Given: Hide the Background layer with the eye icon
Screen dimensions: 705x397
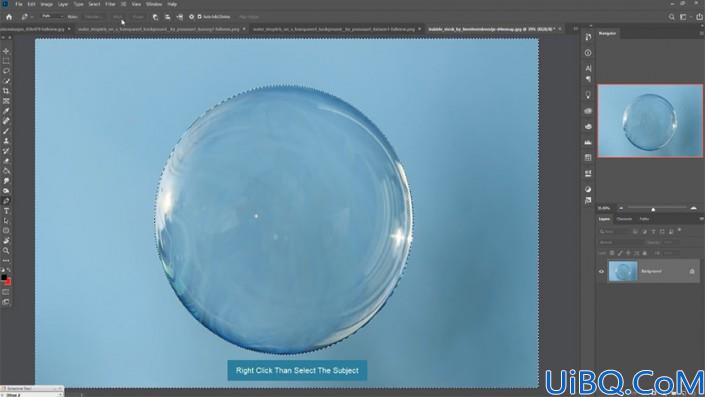Looking at the screenshot, I should 601,271.
